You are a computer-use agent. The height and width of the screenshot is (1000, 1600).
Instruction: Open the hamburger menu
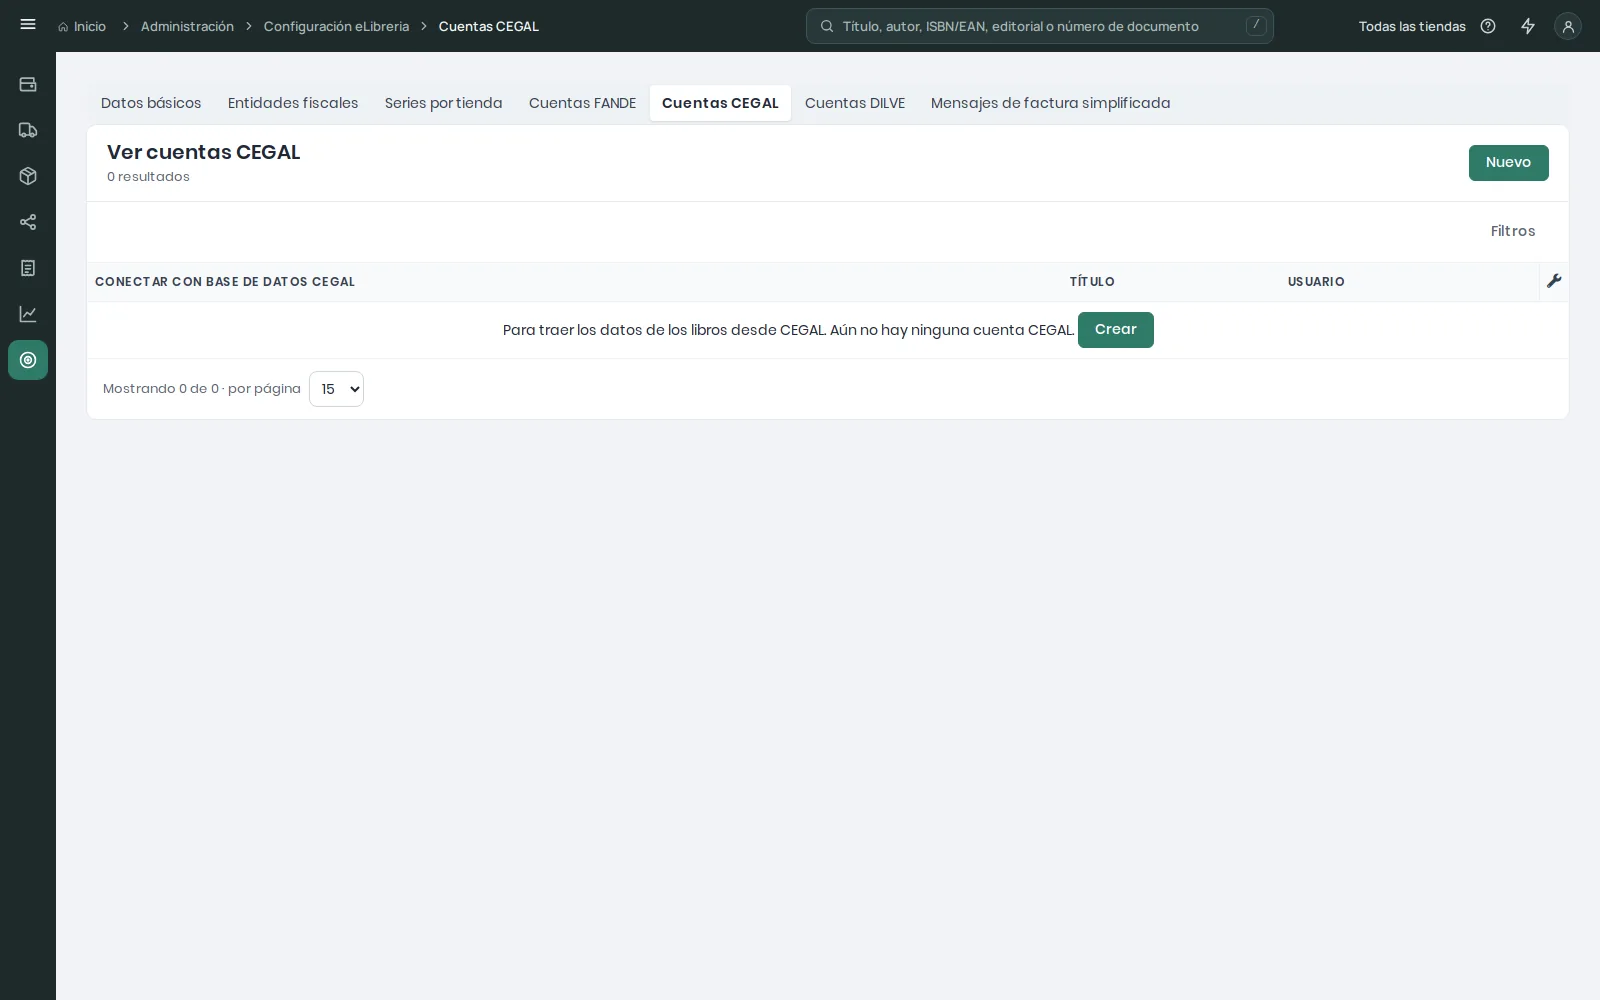point(28,25)
